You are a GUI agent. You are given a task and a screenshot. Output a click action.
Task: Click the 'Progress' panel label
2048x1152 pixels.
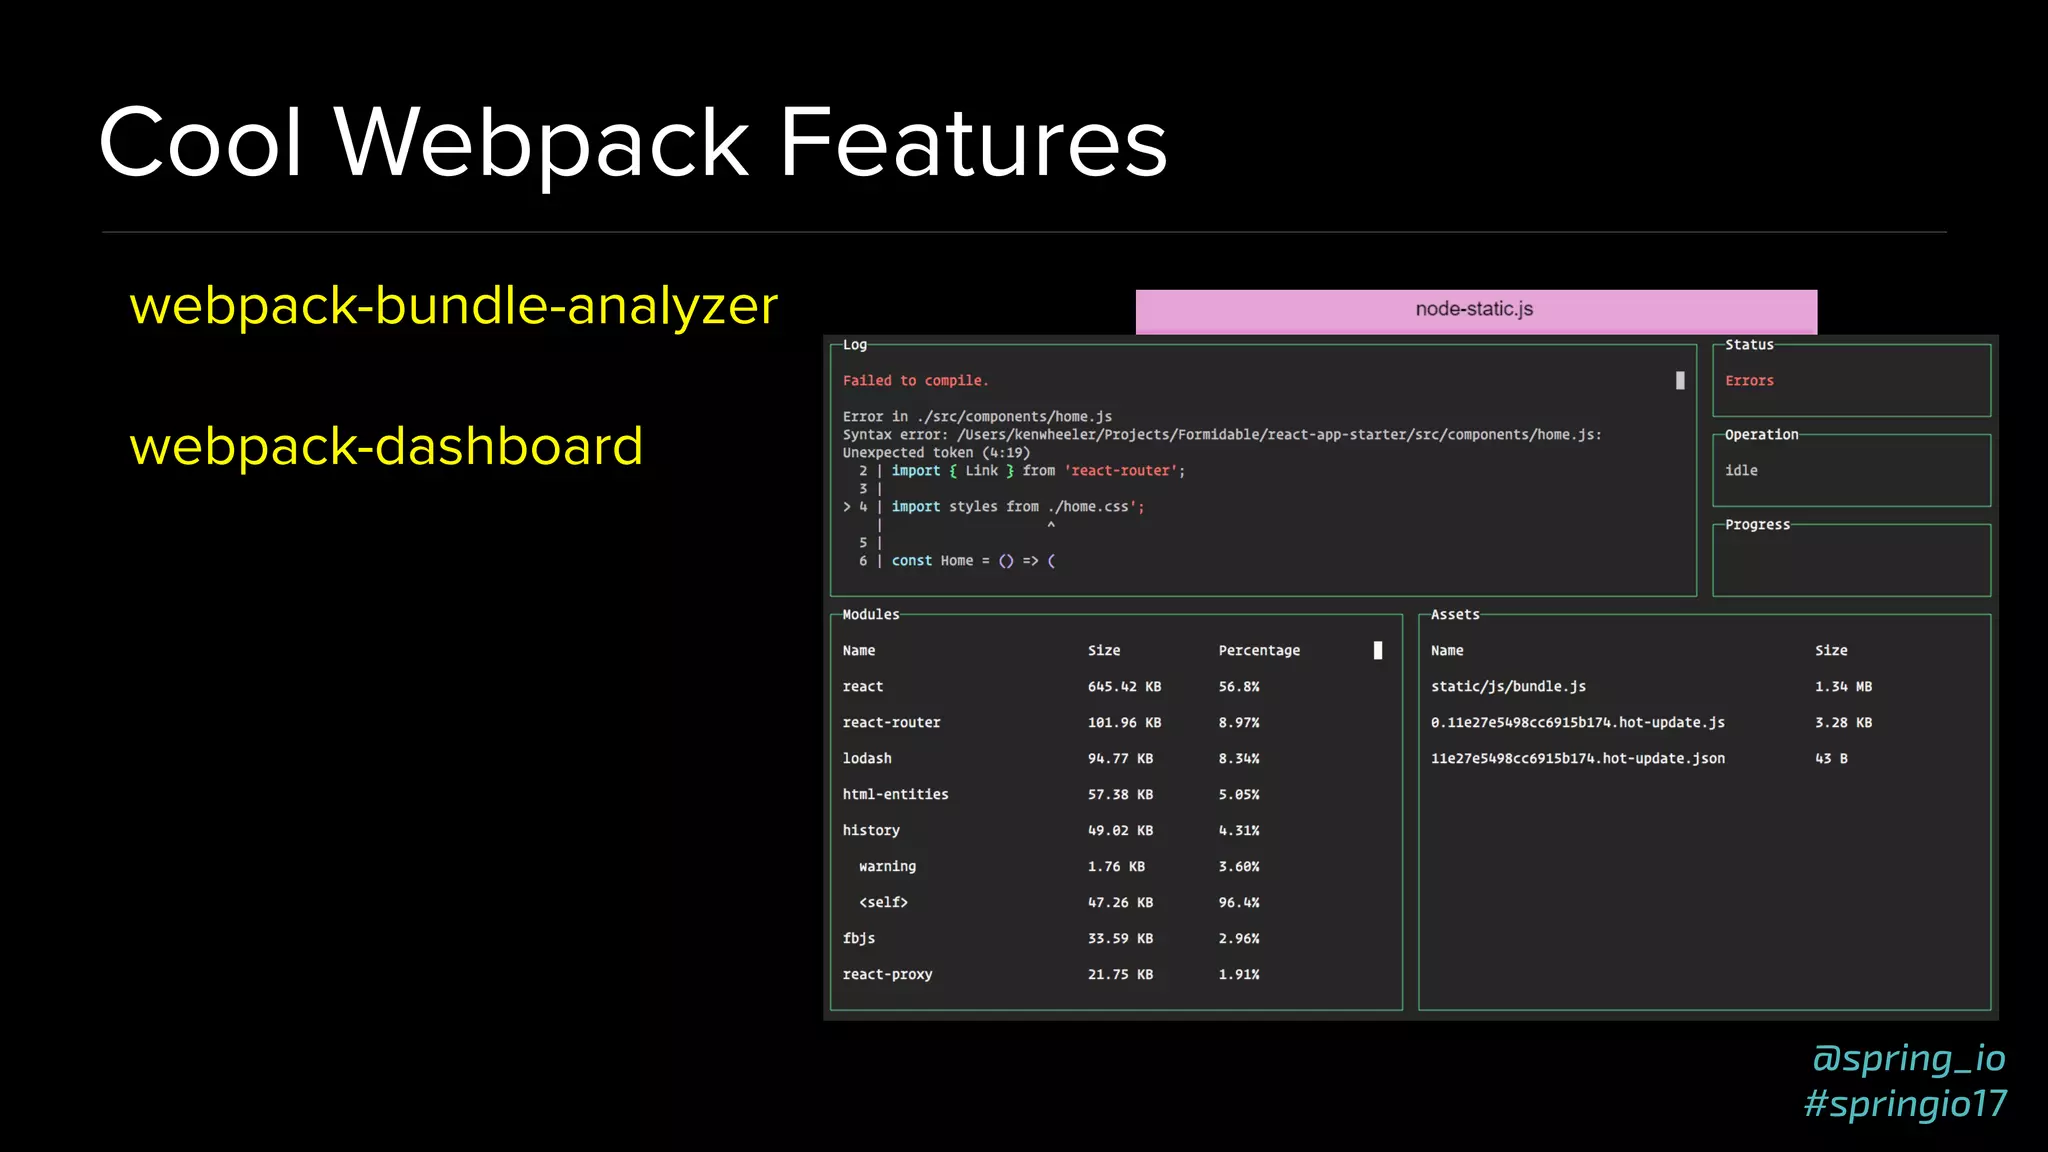point(1757,525)
